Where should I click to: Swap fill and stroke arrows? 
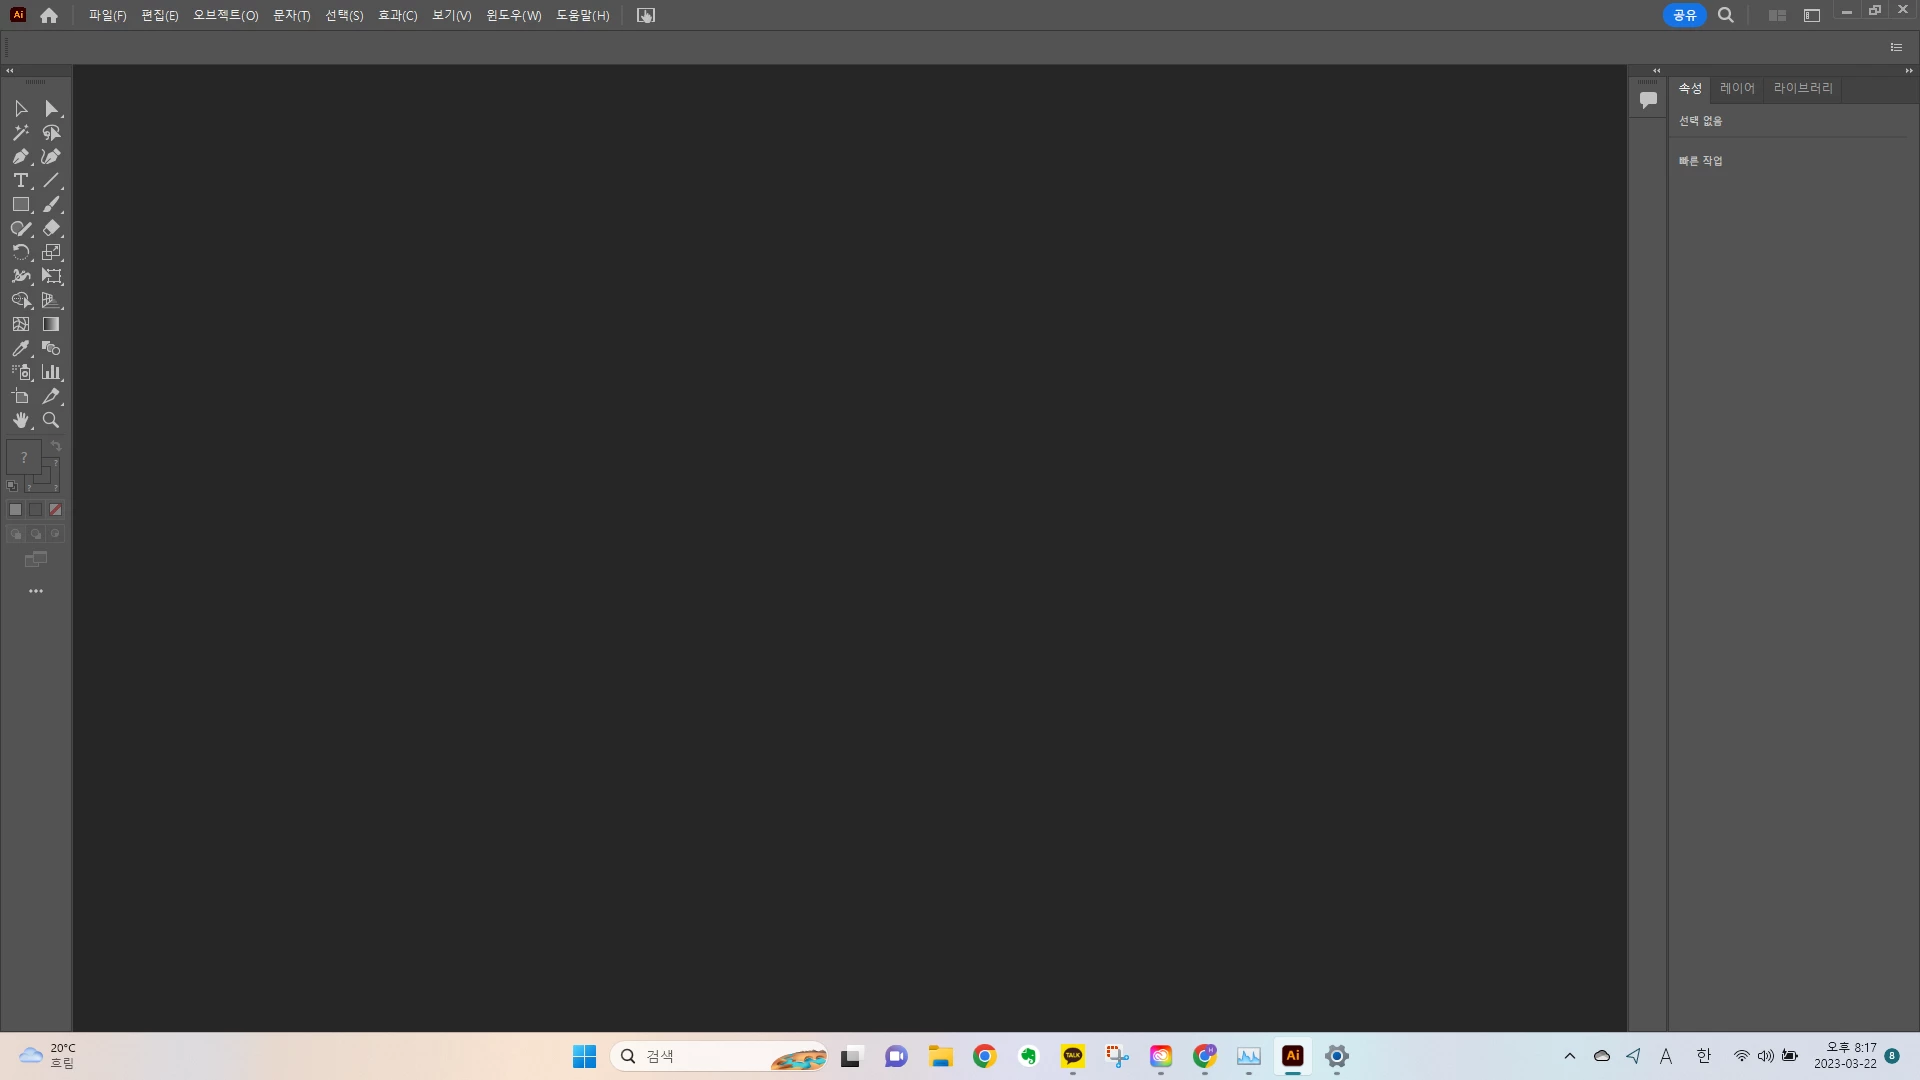[56, 446]
